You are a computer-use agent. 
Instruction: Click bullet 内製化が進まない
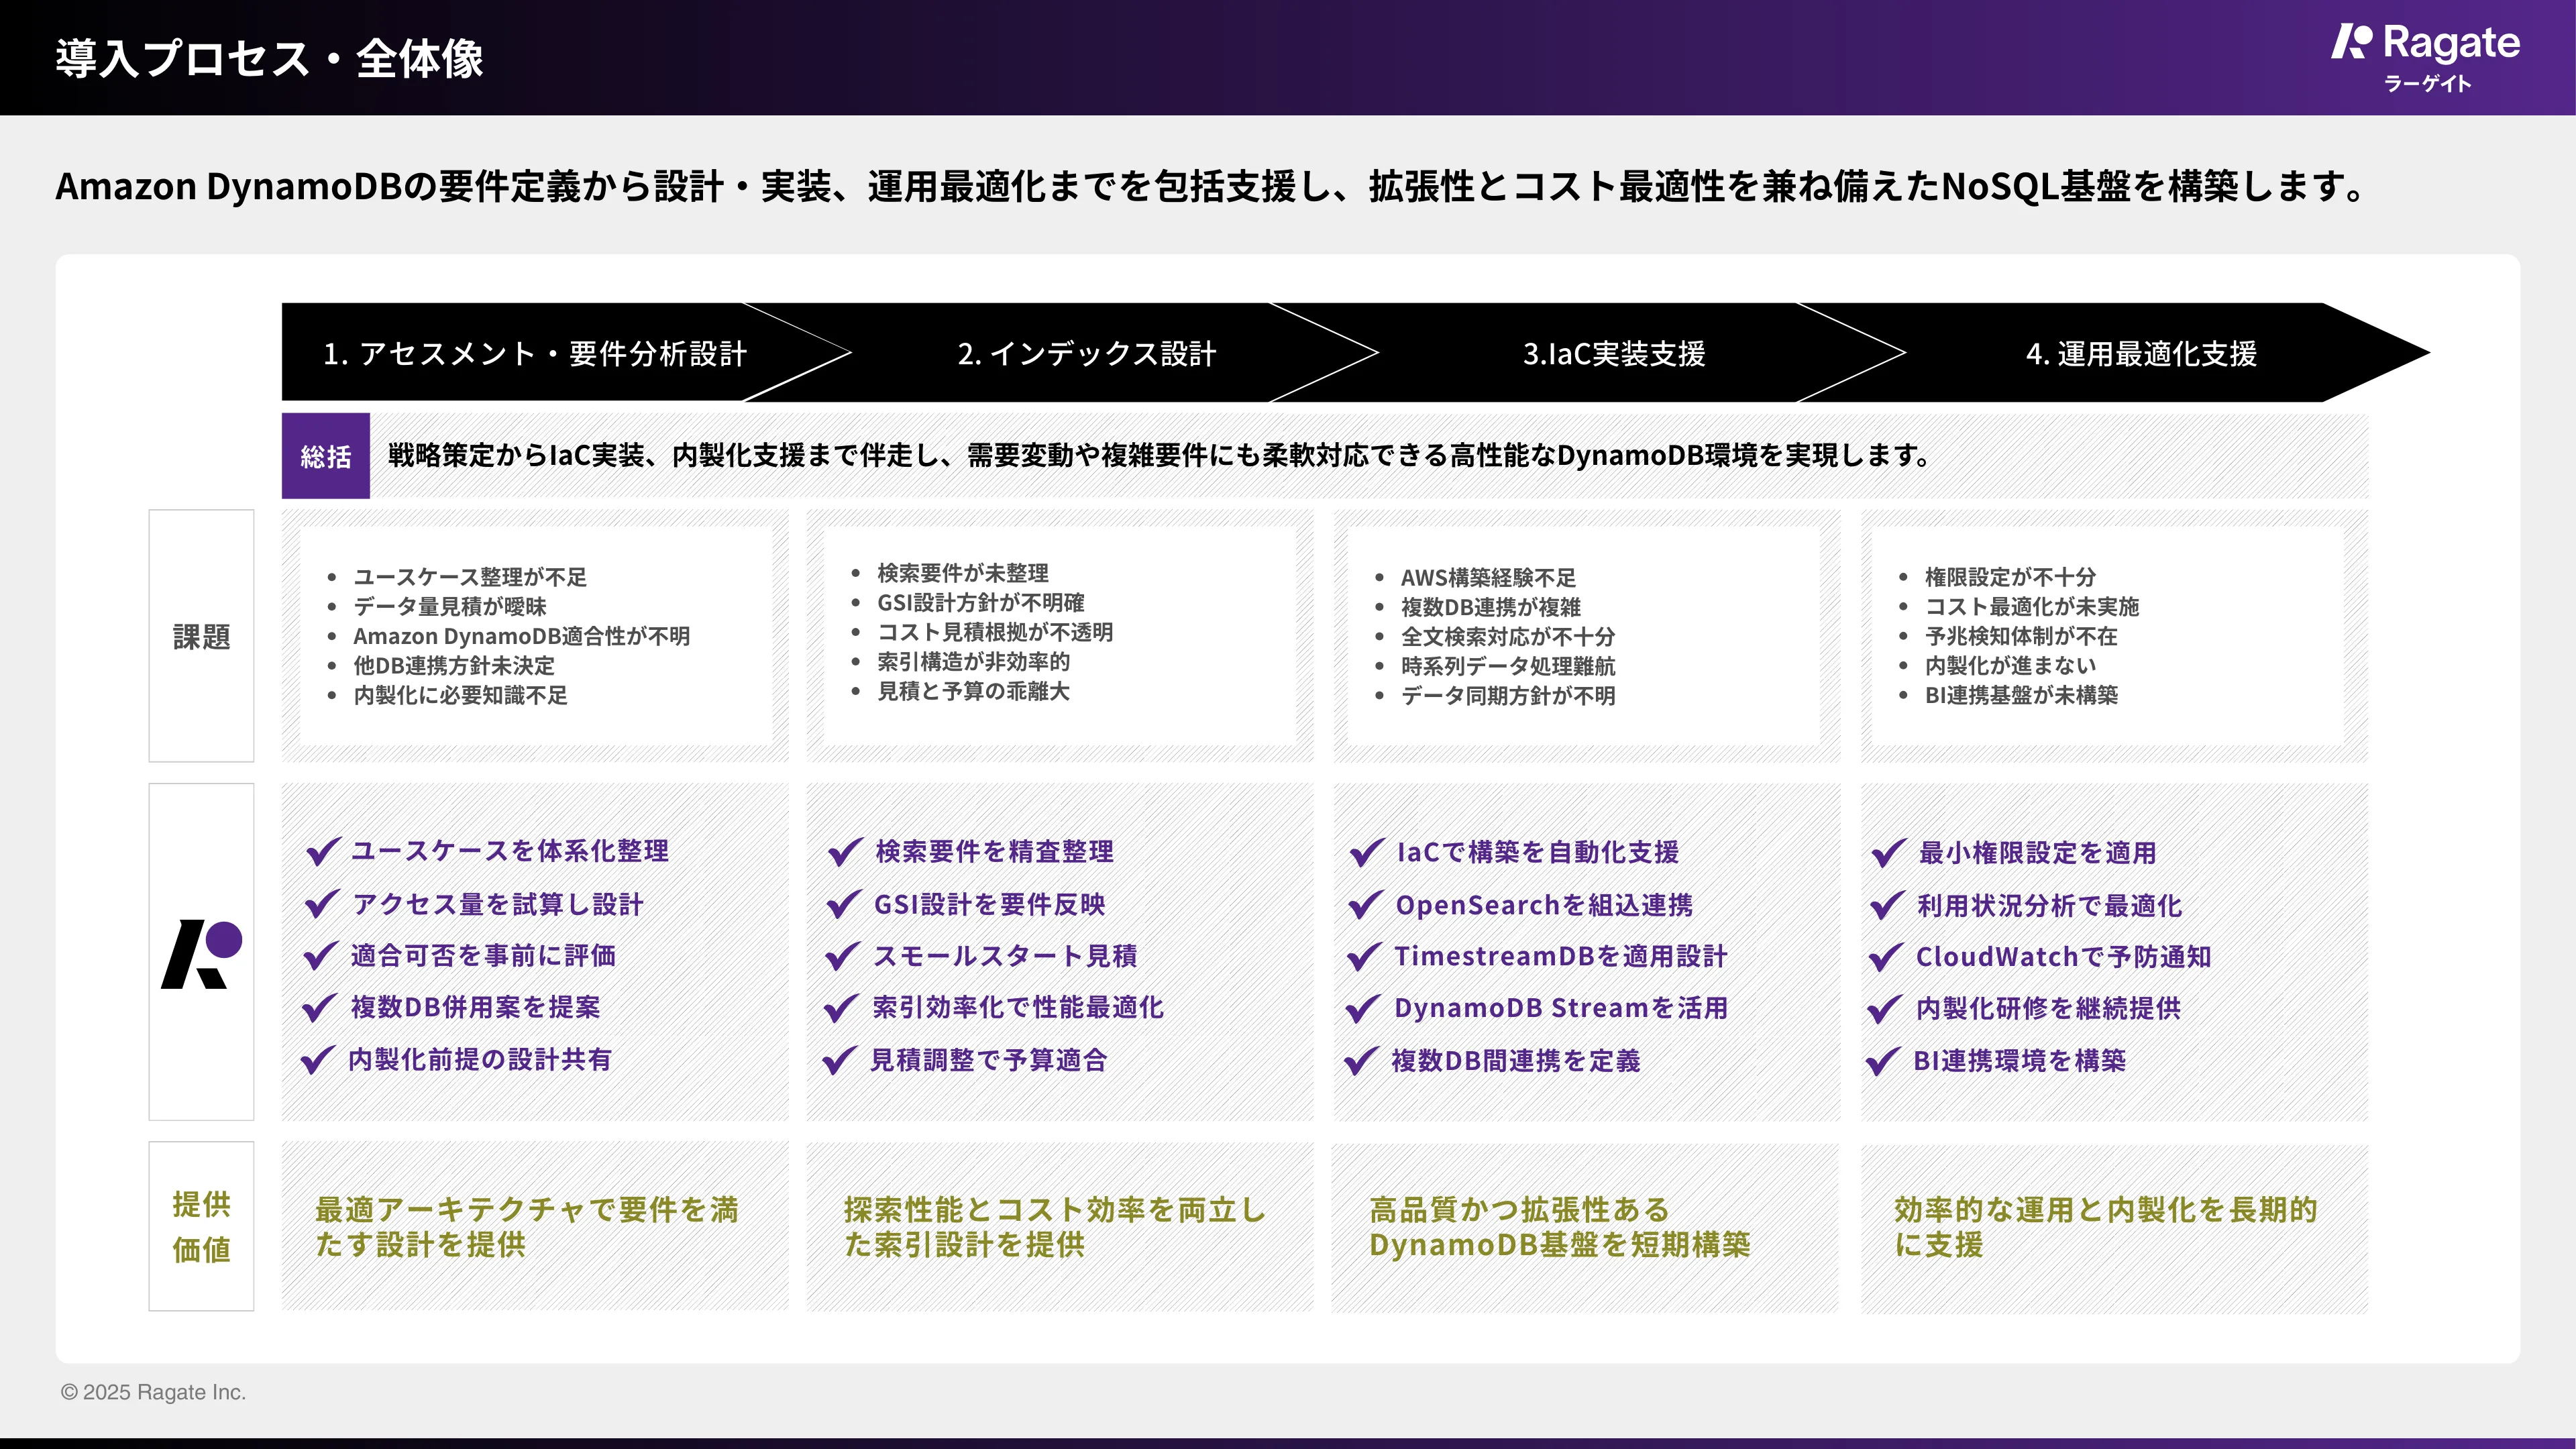tap(2010, 665)
